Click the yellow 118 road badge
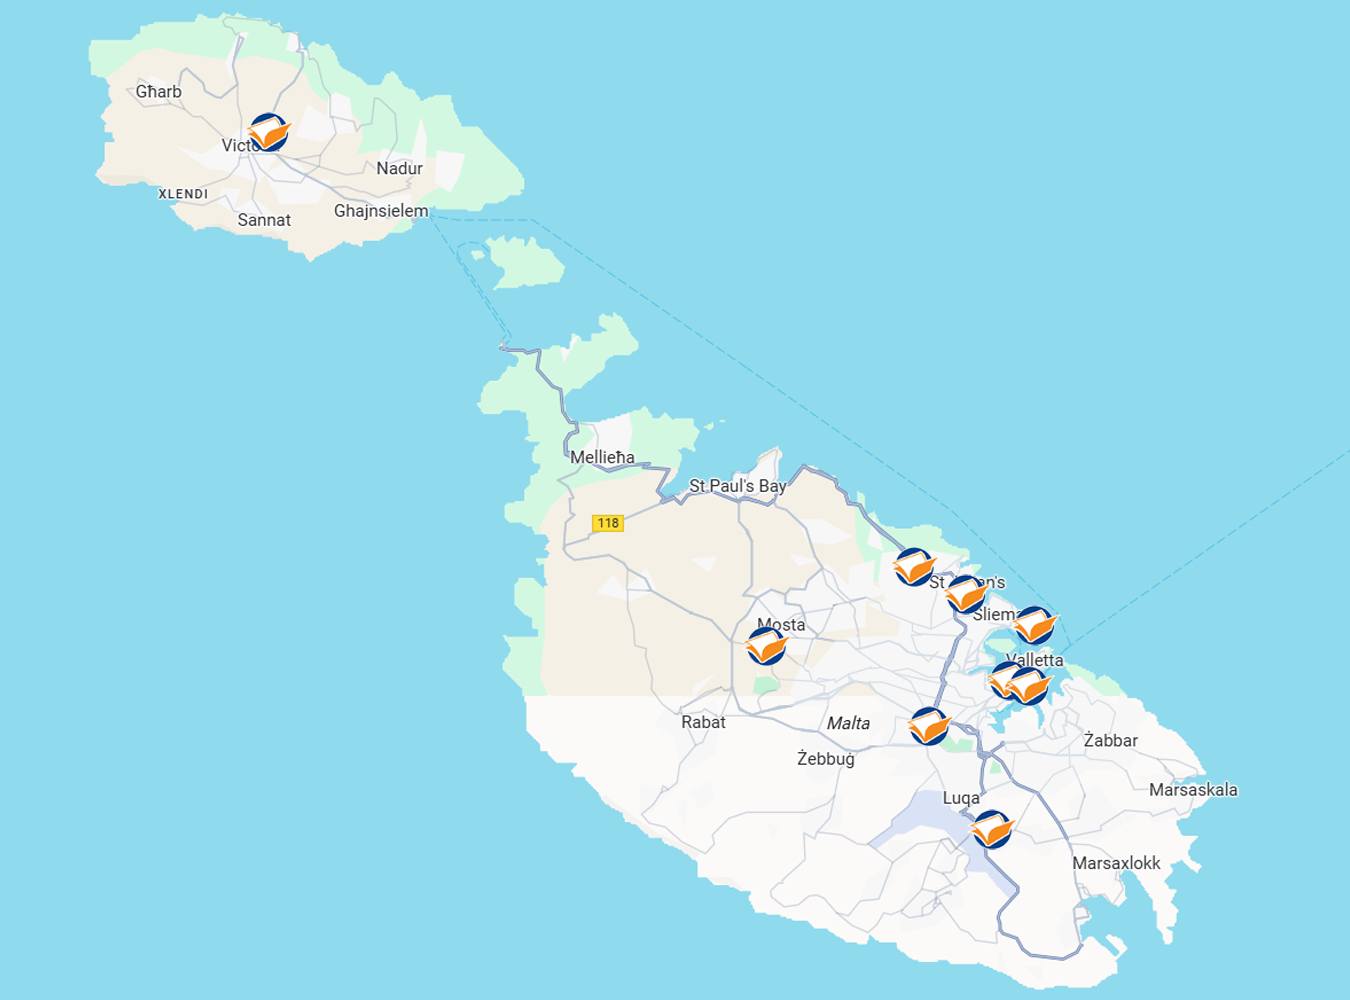The height and width of the screenshot is (1000, 1350). 608,523
